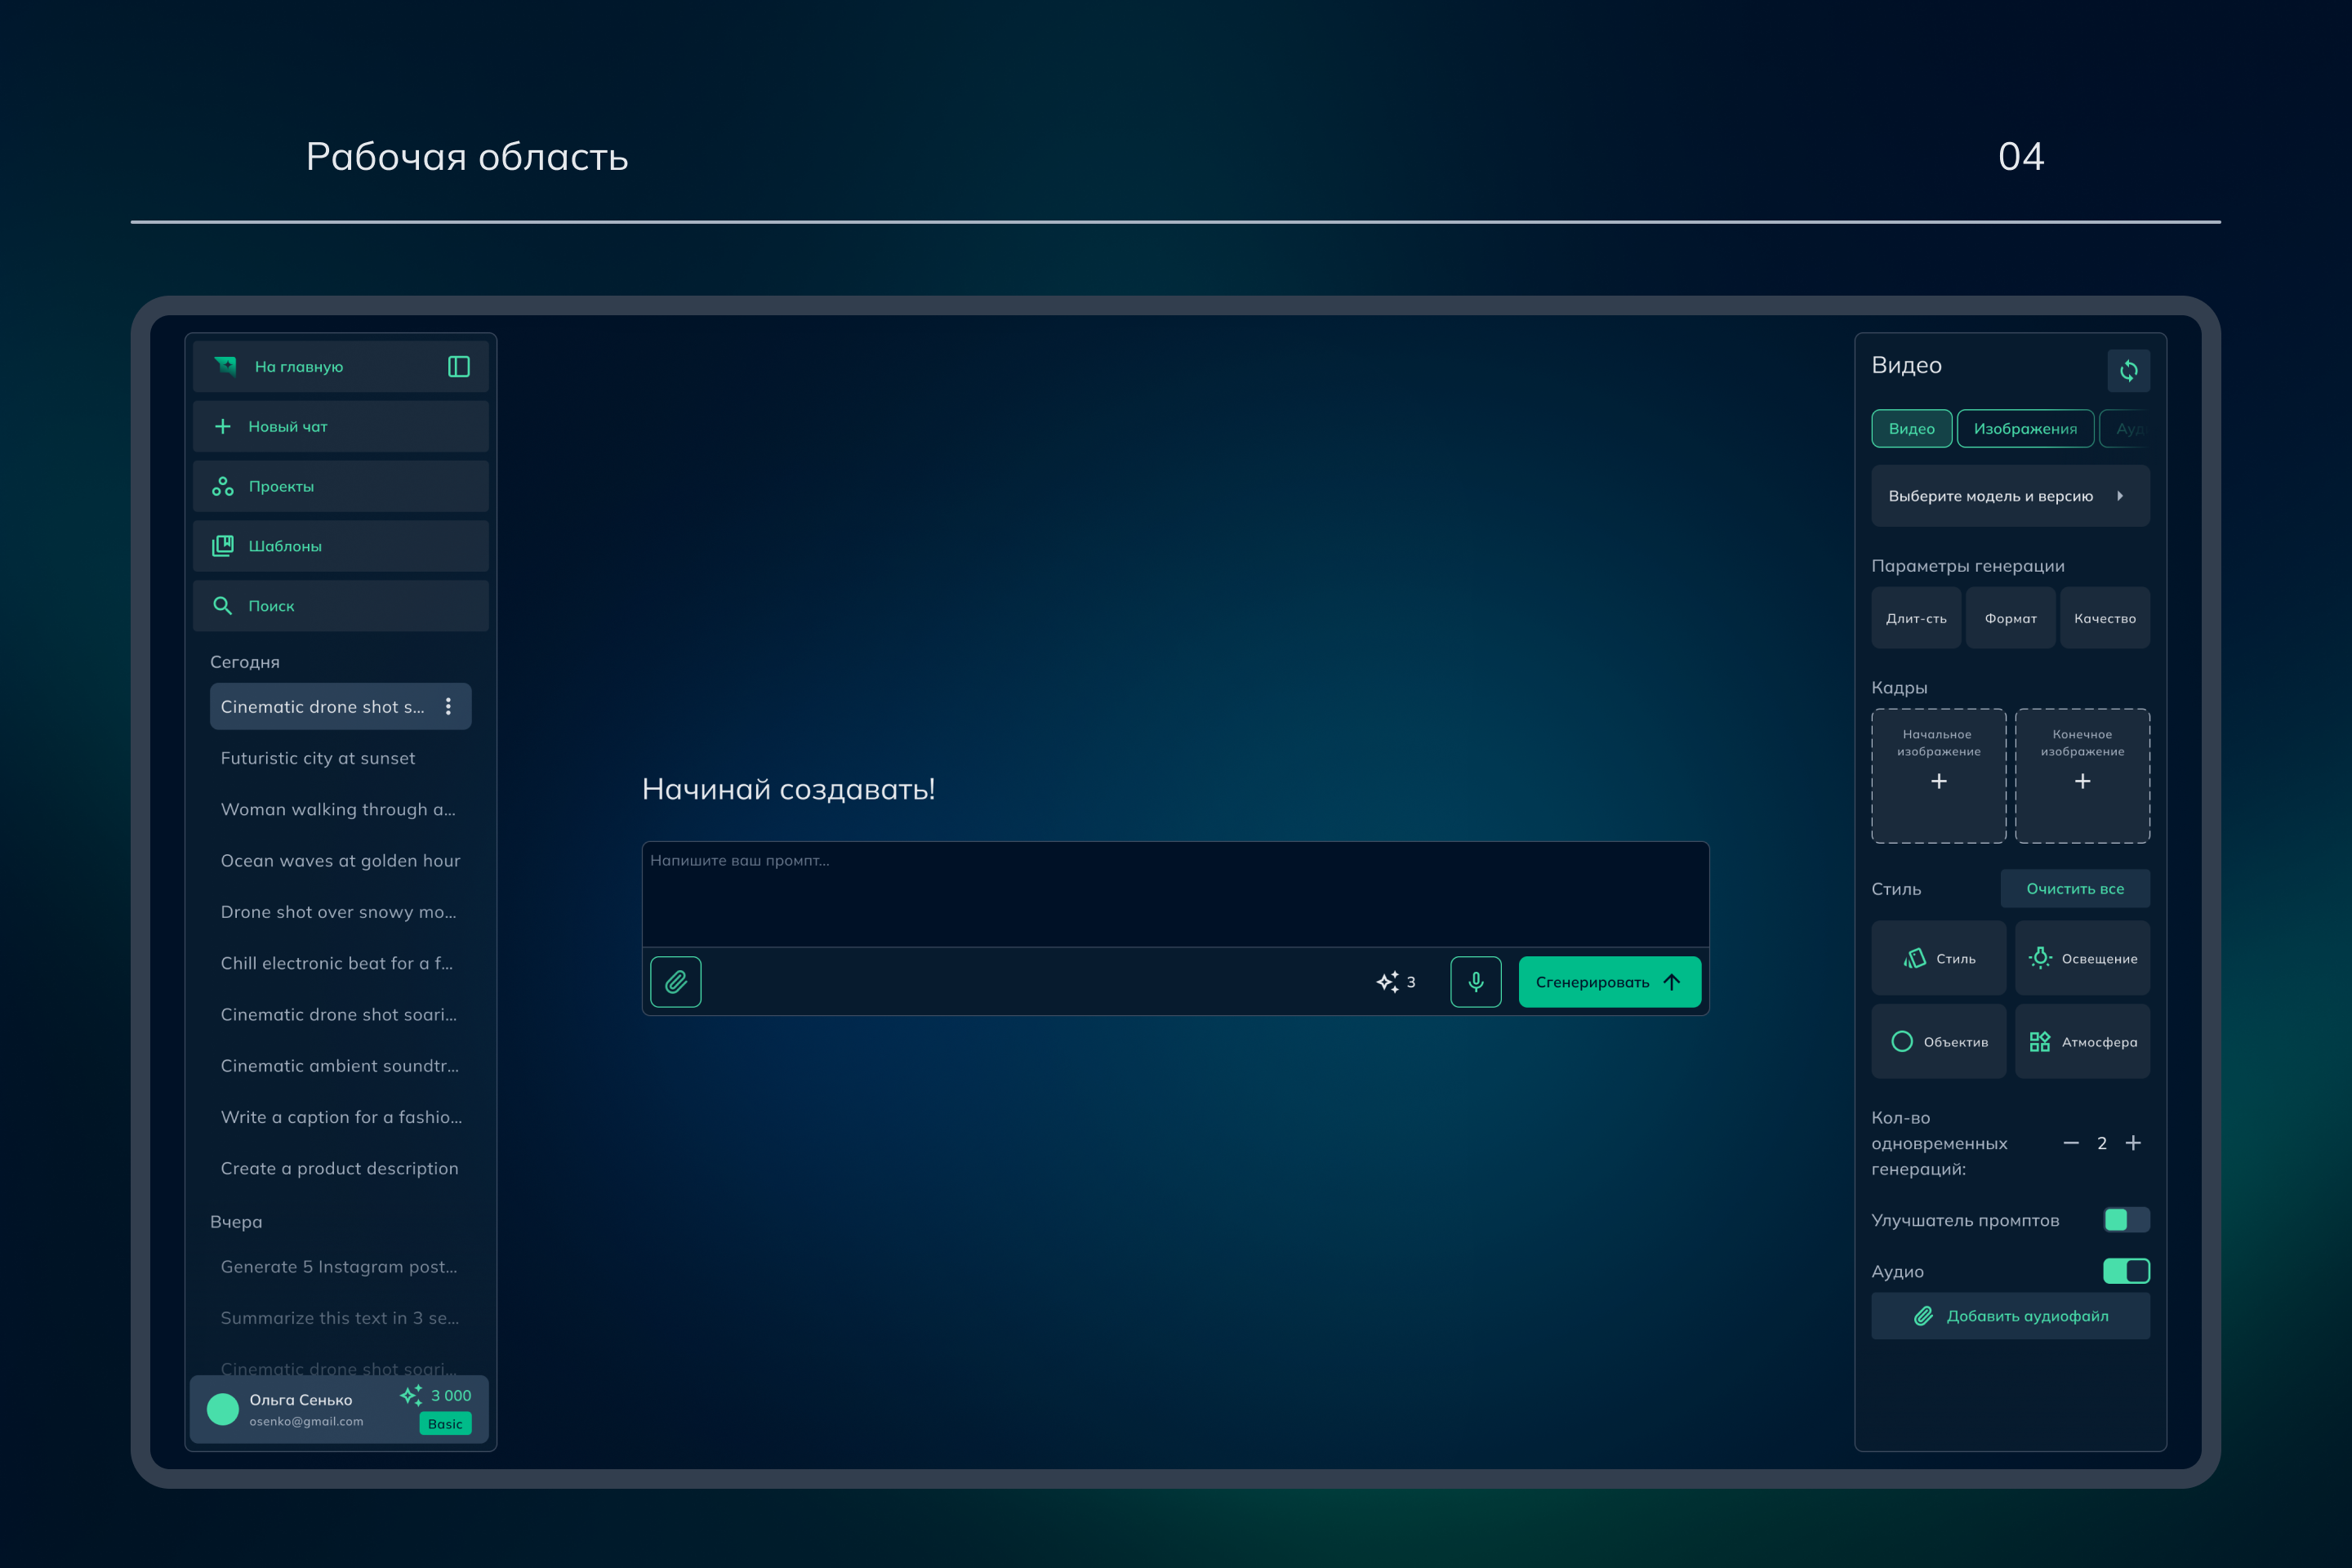Screen dimensions: 2352x1568
Task: Click the paperclip attach icon in prompt box
Action: pyautogui.click(x=676, y=982)
